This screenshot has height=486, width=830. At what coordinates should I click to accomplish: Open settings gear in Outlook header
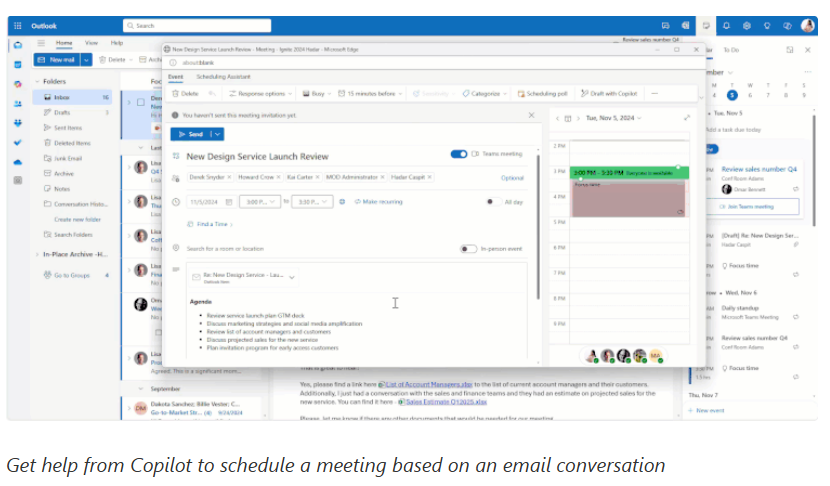746,25
